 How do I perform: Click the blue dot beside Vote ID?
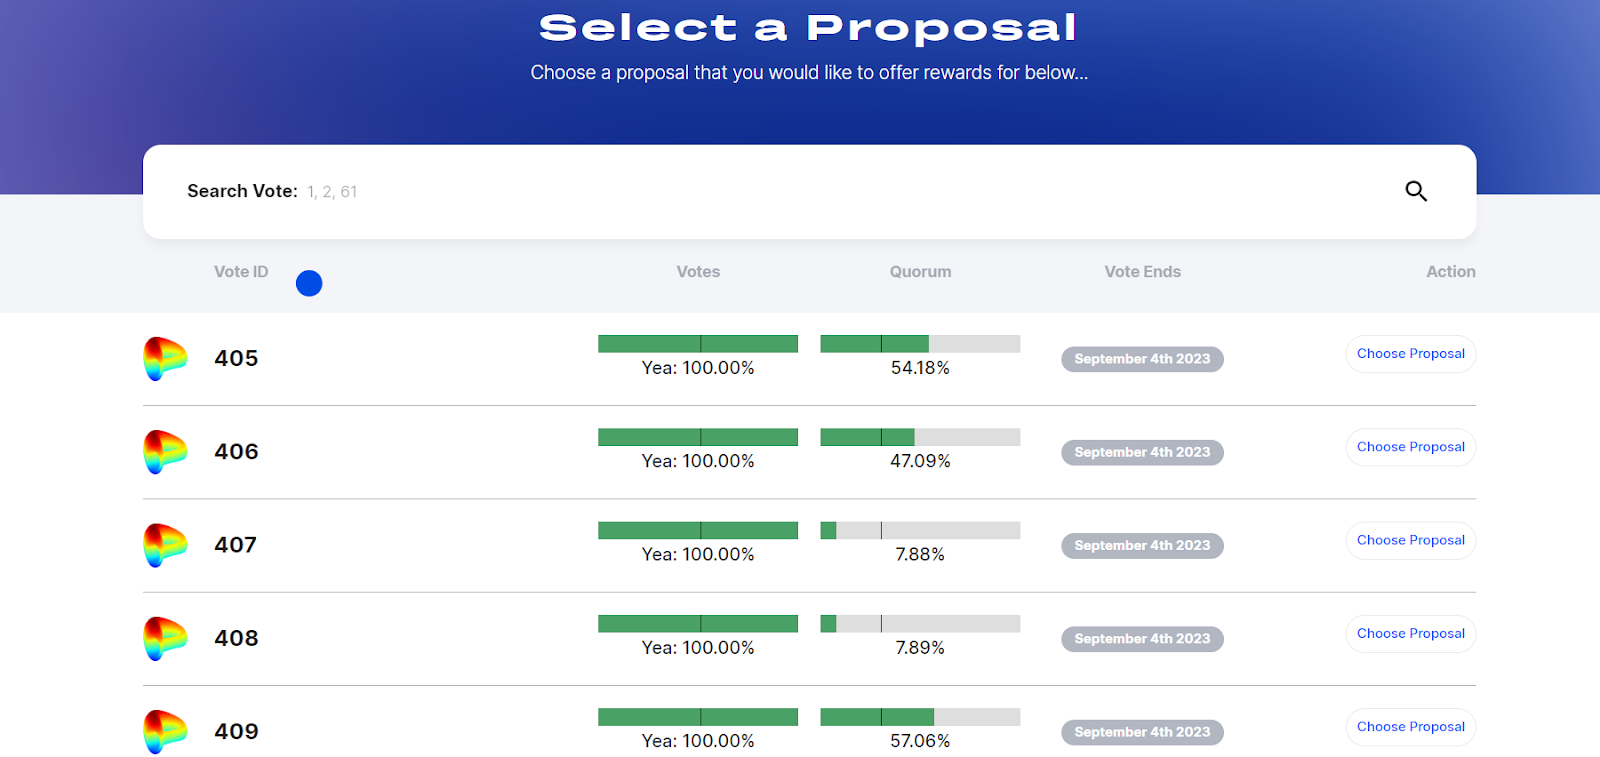(x=309, y=284)
